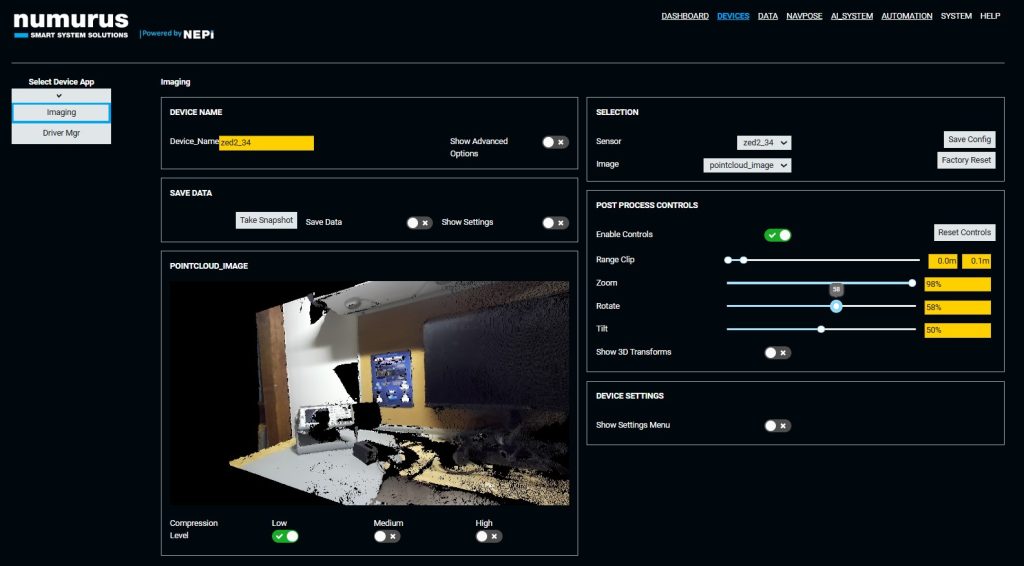Image resolution: width=1024 pixels, height=566 pixels.
Task: Switch on Medium compression level
Action: [387, 536]
